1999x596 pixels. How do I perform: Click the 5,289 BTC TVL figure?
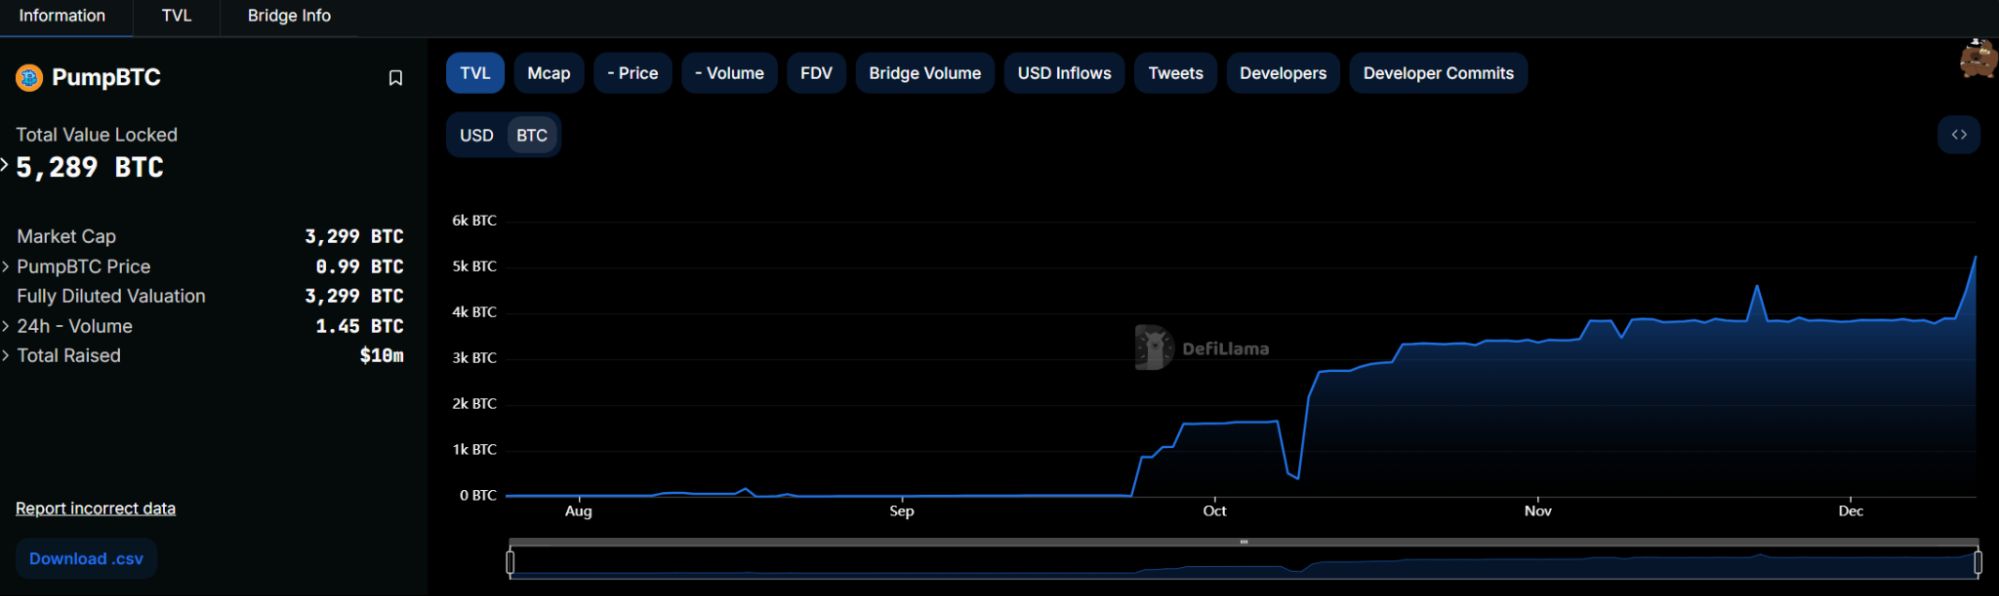[90, 167]
